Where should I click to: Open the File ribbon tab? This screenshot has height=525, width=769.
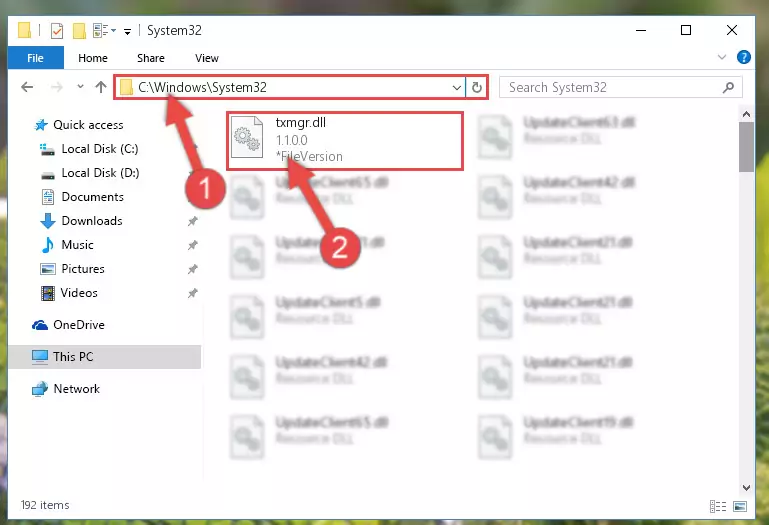point(35,58)
